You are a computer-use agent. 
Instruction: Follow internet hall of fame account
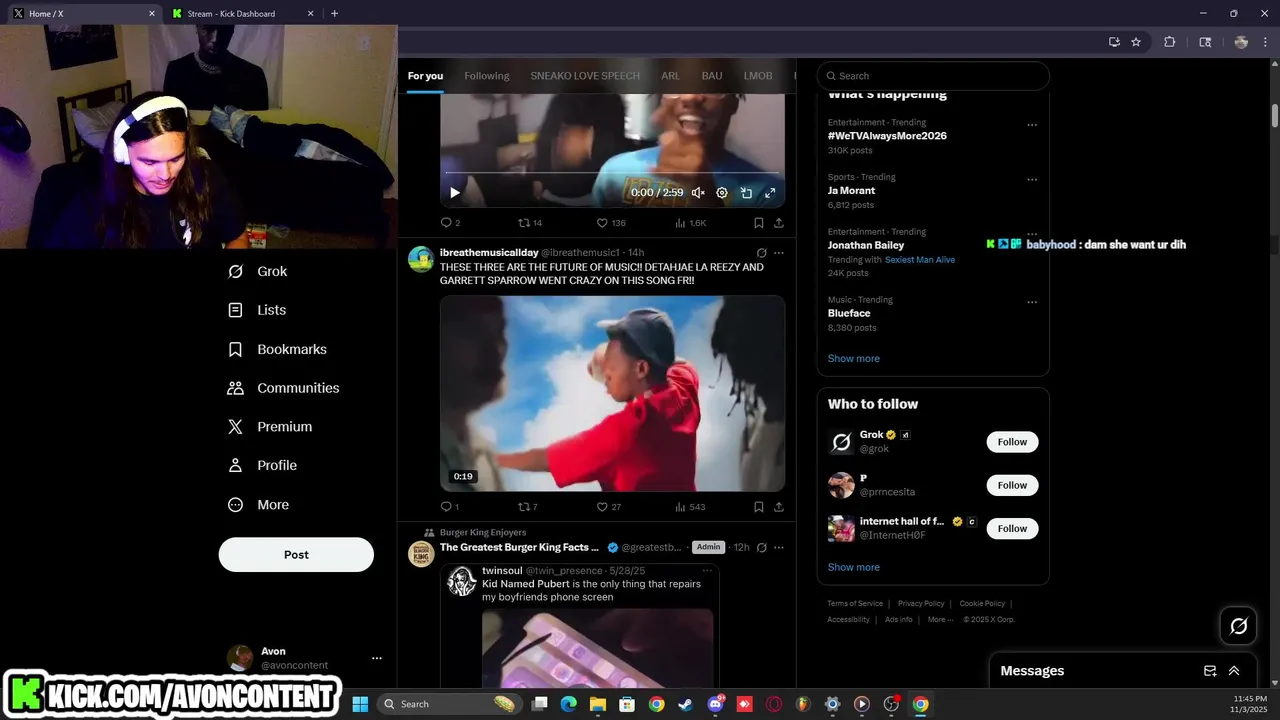pos(1012,528)
